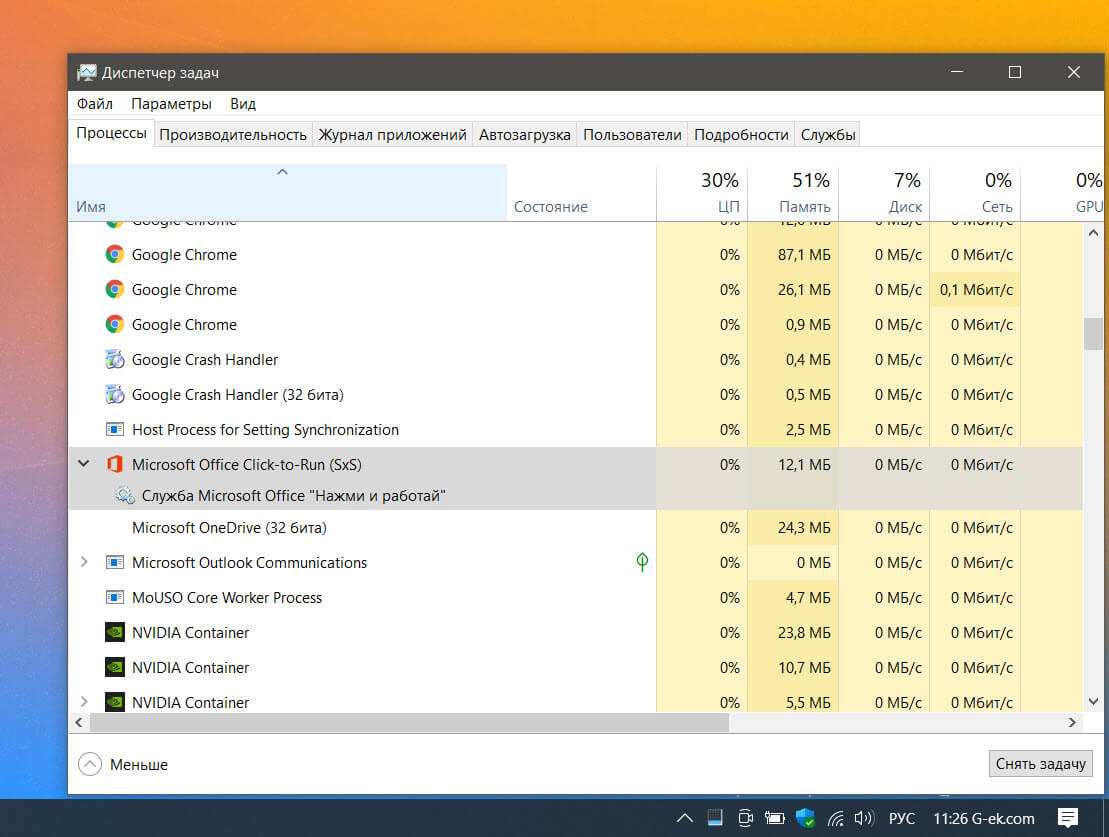The width and height of the screenshot is (1109, 837).
Task: Click the gear icon beside Служба Microsoft Office
Action: [125, 495]
